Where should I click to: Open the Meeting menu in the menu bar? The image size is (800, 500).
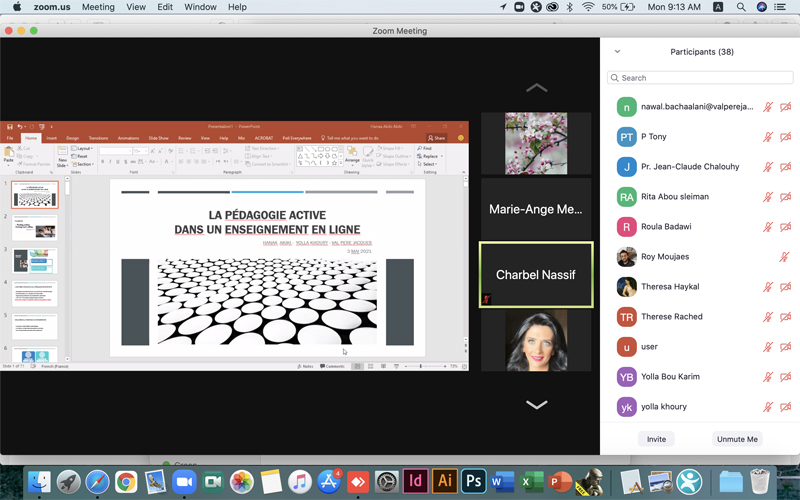[x=98, y=7]
